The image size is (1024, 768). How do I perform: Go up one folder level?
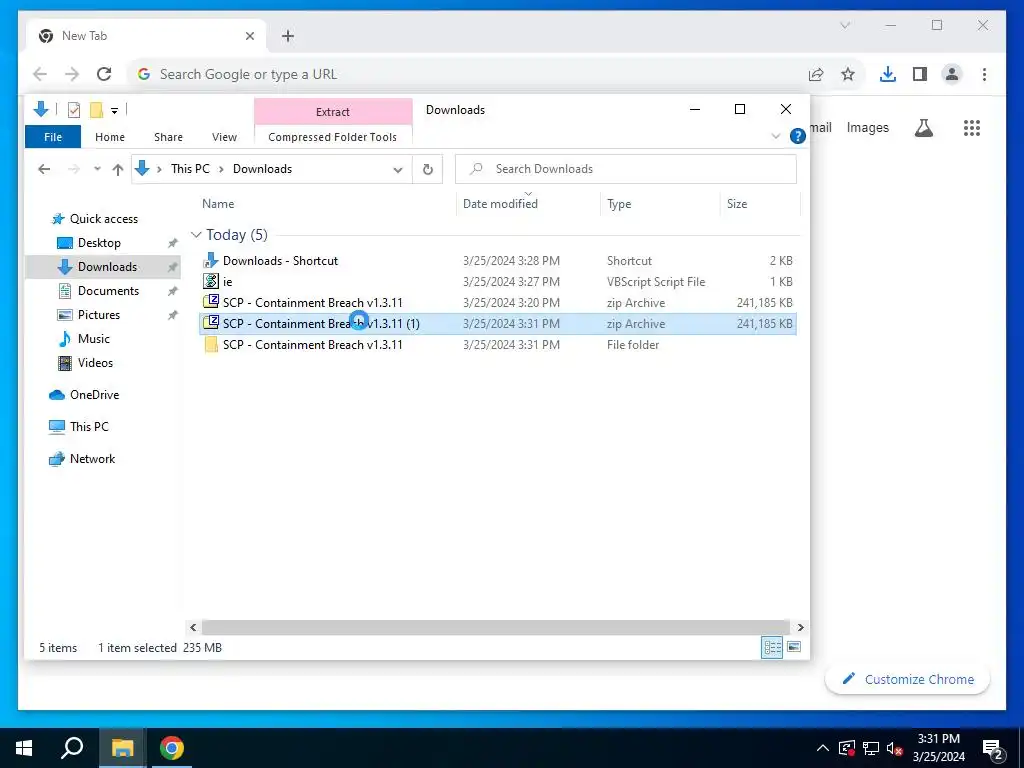(118, 169)
